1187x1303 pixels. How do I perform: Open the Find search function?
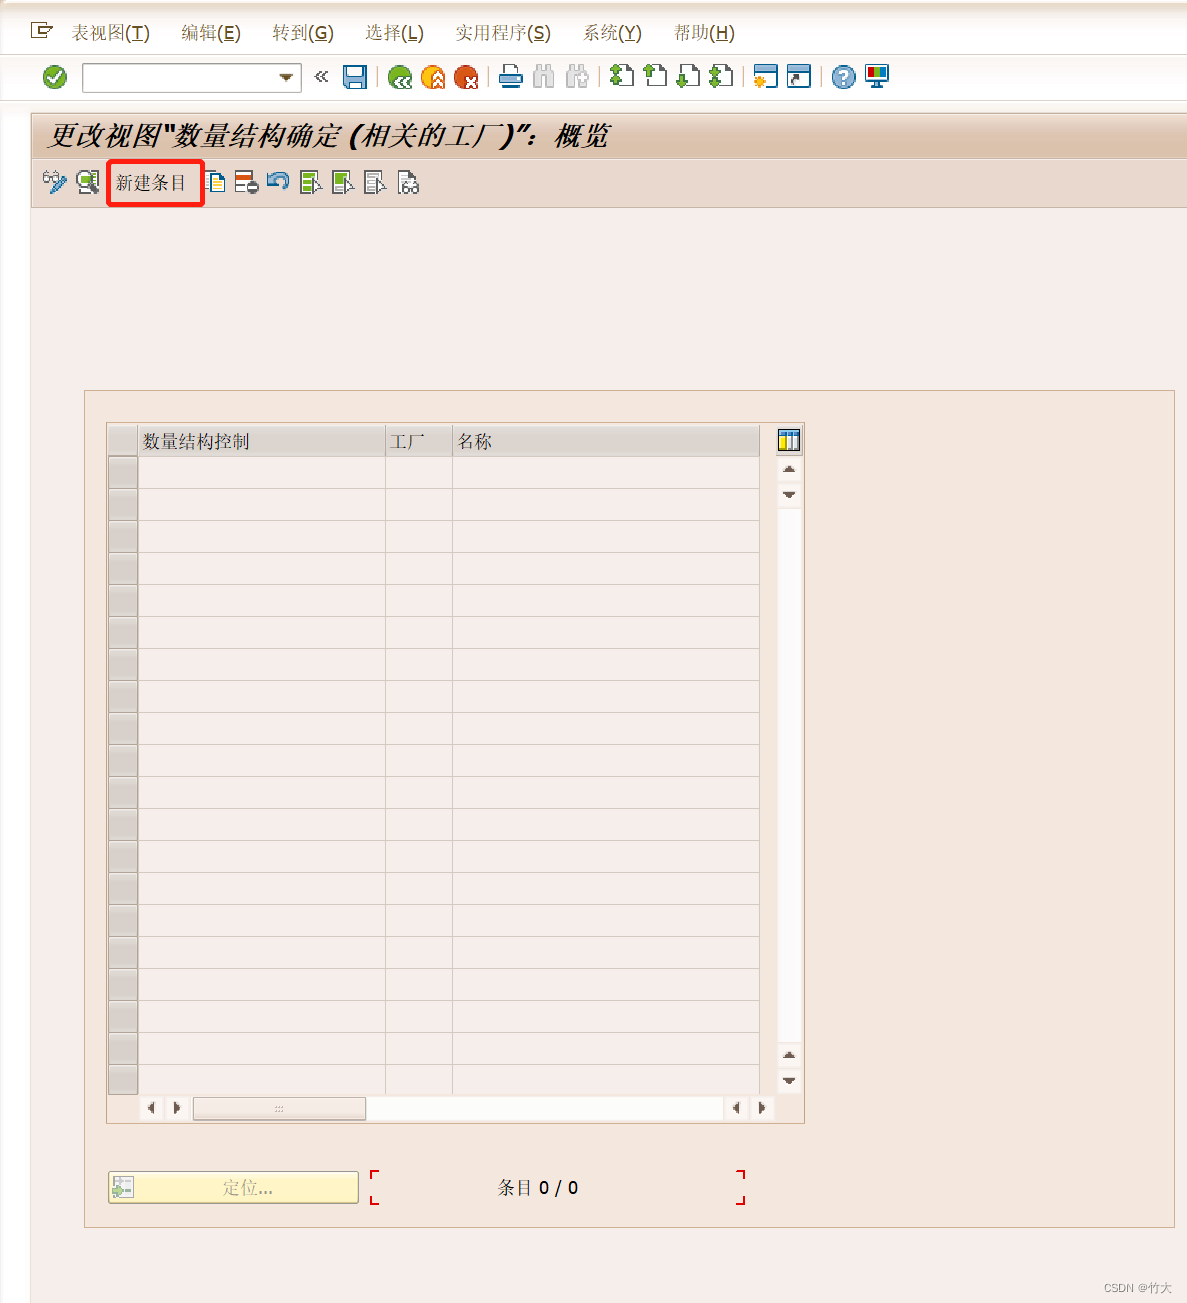pos(544,77)
